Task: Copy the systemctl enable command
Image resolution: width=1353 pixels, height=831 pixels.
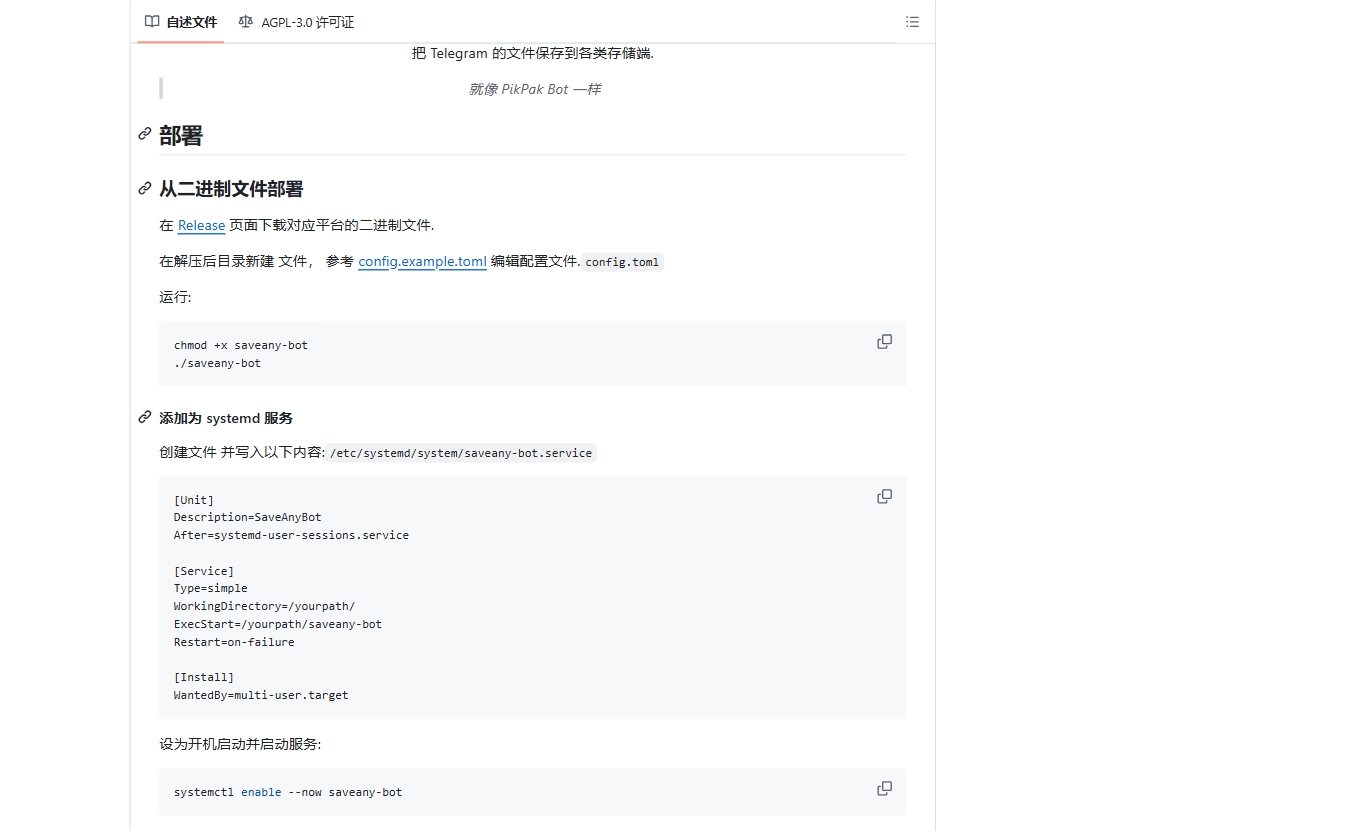Action: coord(884,789)
